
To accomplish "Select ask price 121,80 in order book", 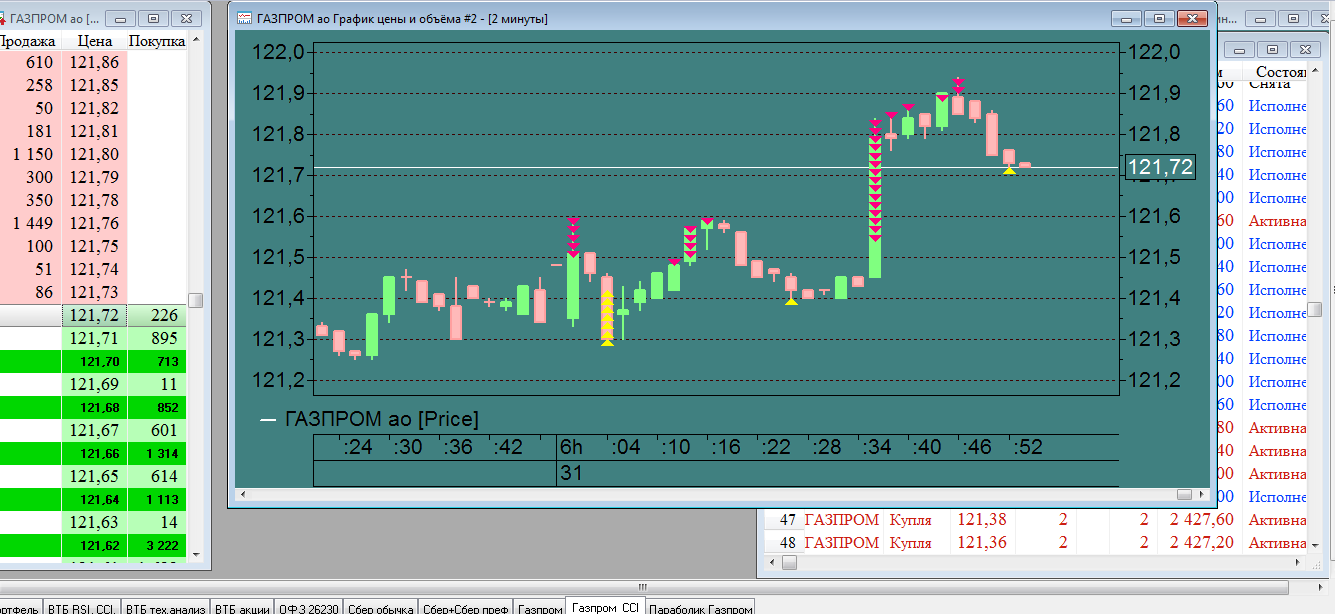I will (94, 154).
